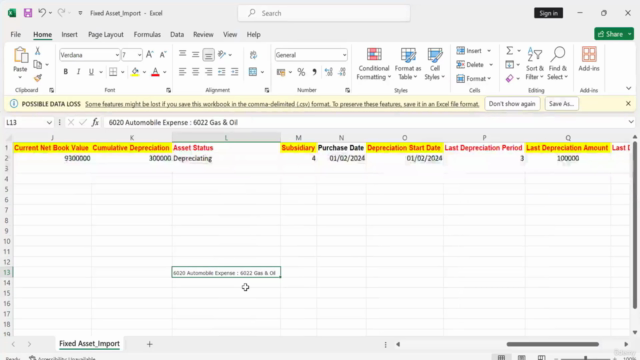This screenshot has height=360, width=640.
Task: Collapse the ribbon with chevron
Action: (629, 89)
